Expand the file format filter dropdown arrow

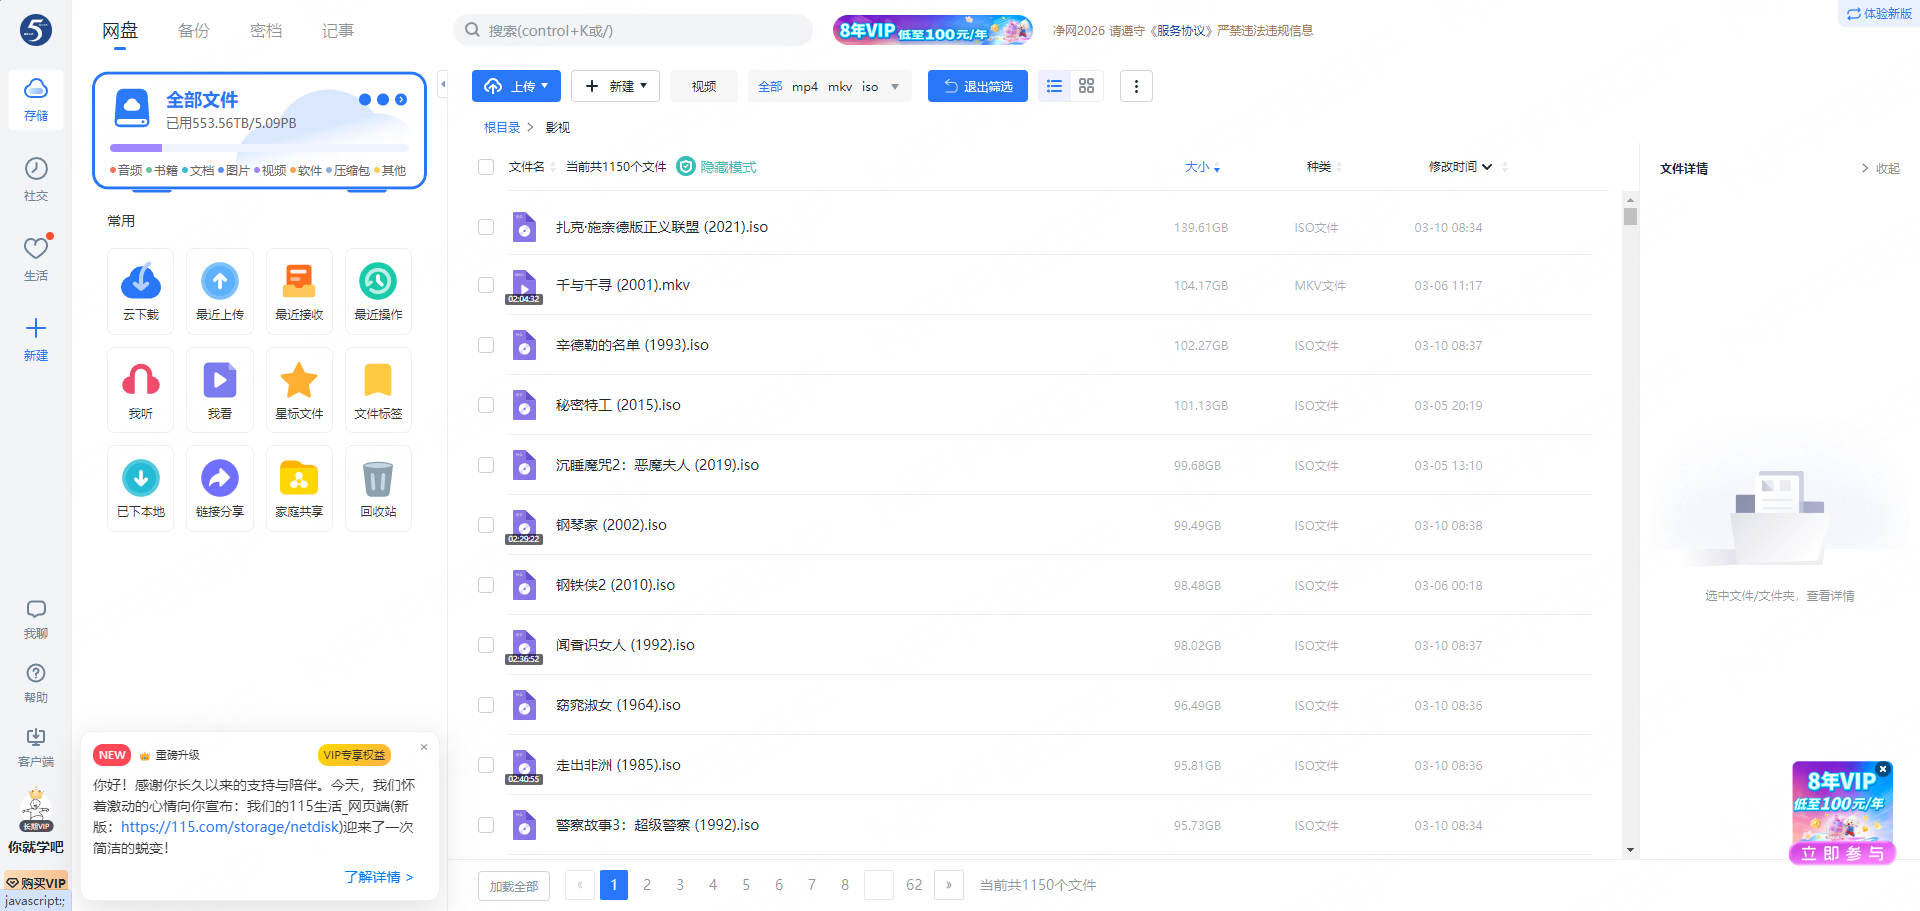895,87
